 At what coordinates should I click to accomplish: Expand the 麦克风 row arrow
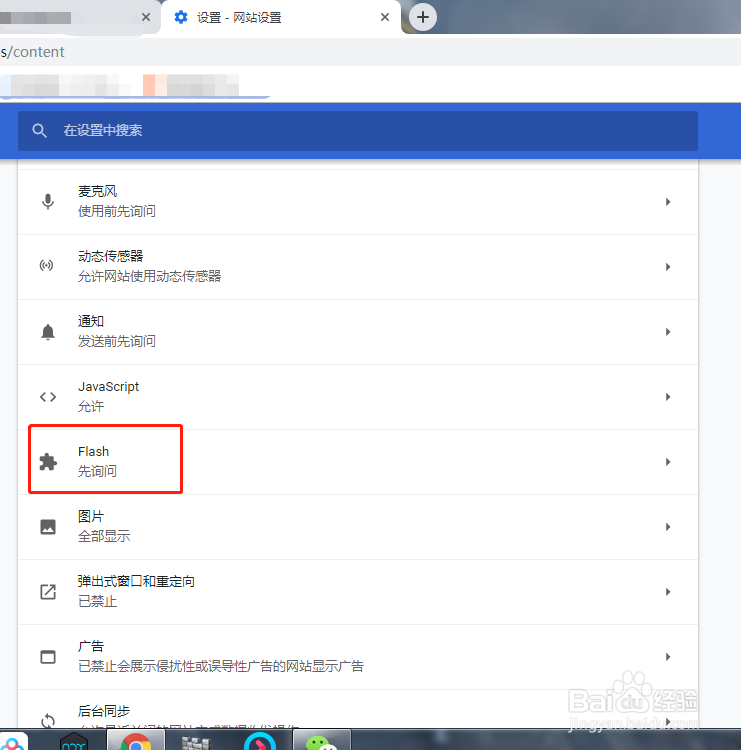[x=668, y=202]
